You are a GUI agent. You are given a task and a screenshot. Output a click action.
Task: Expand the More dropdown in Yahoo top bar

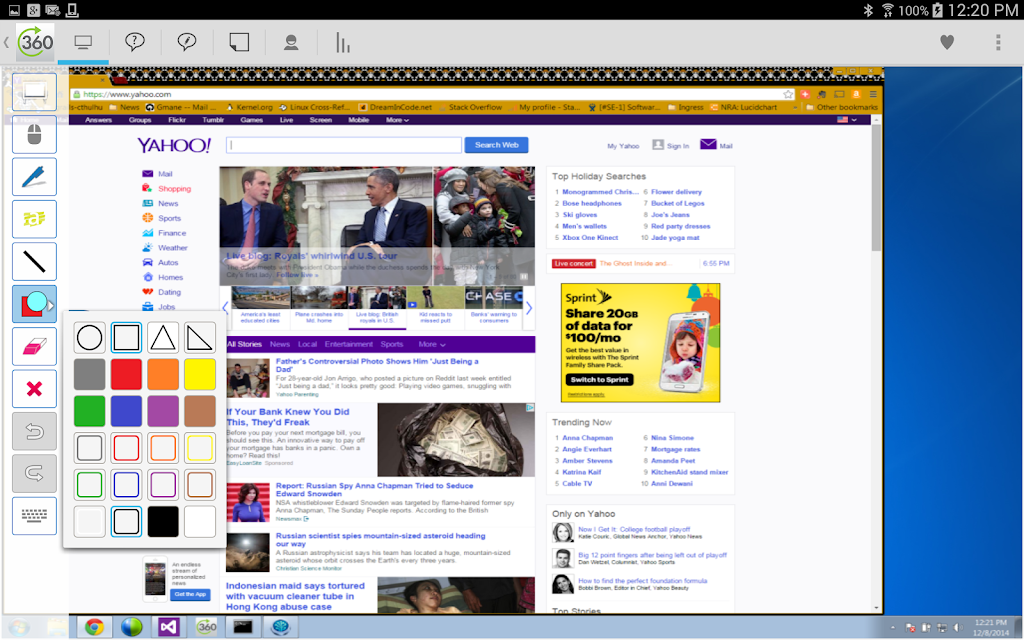(397, 120)
